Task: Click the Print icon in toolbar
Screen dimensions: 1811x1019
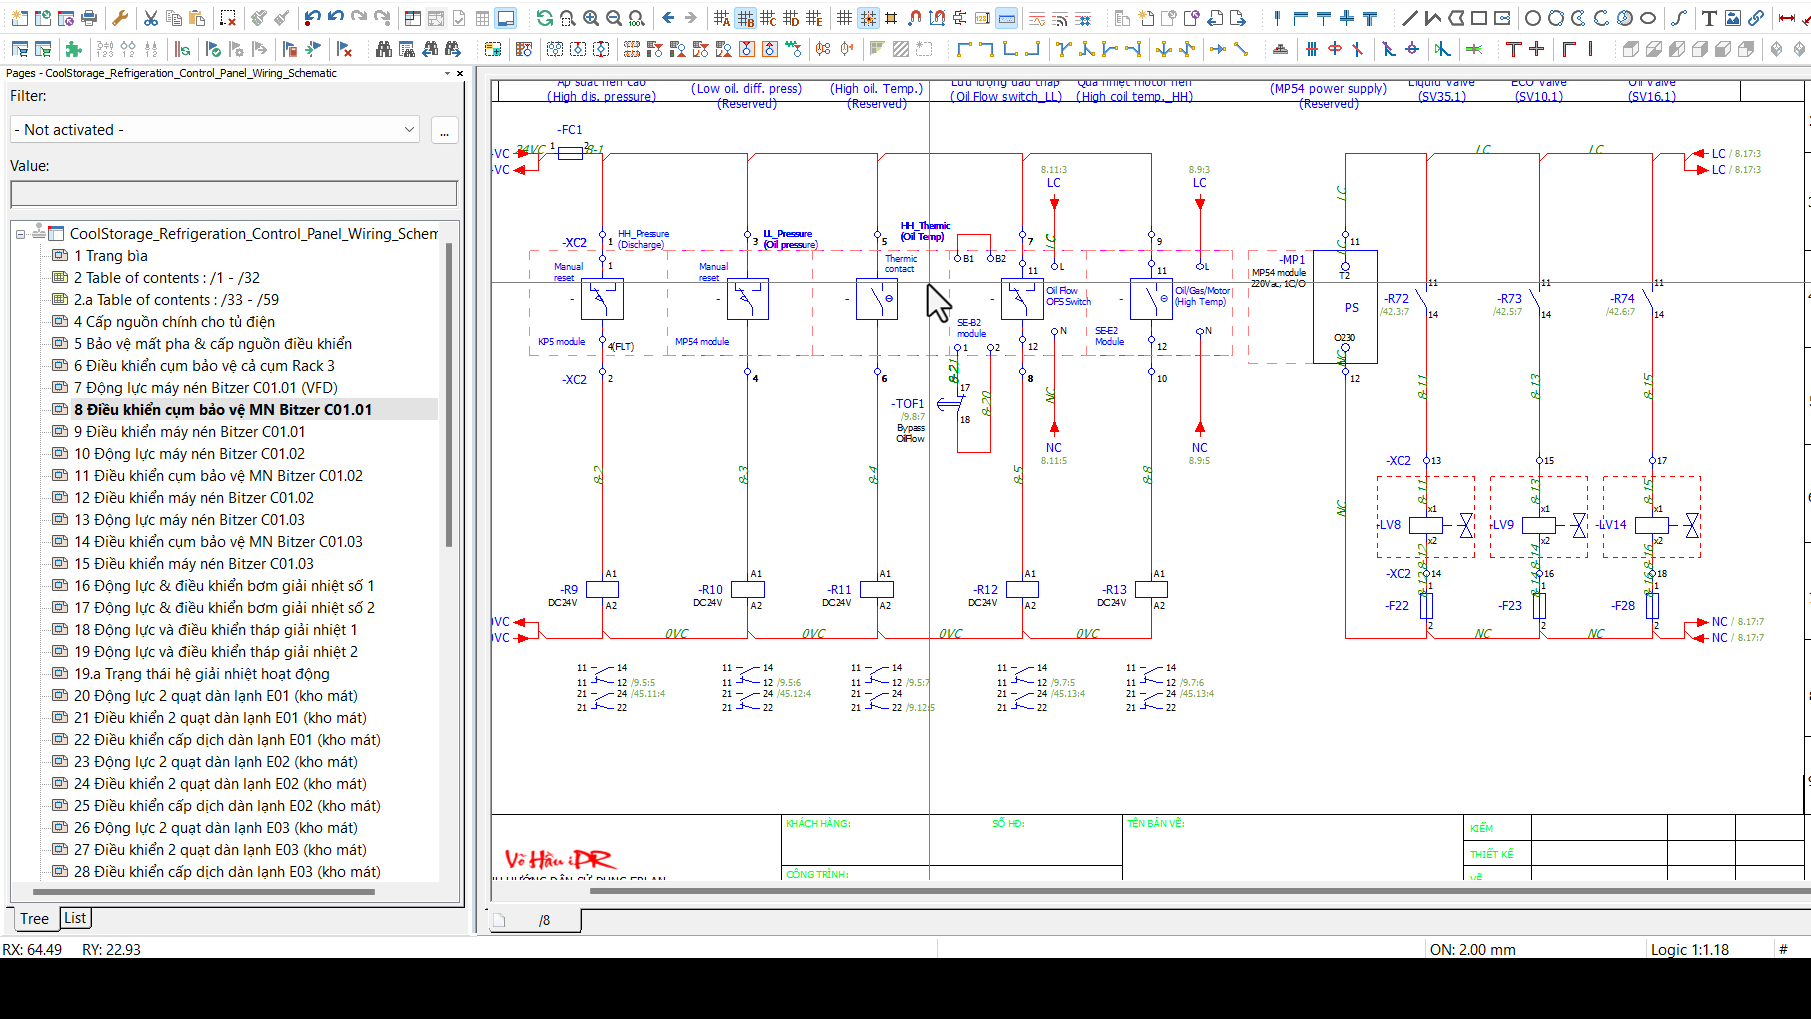Action: (89, 18)
